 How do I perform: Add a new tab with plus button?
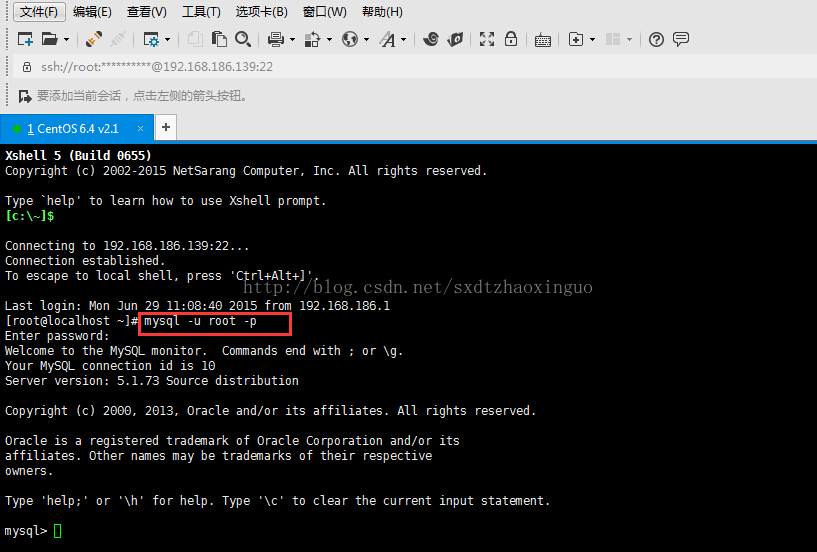(166, 127)
